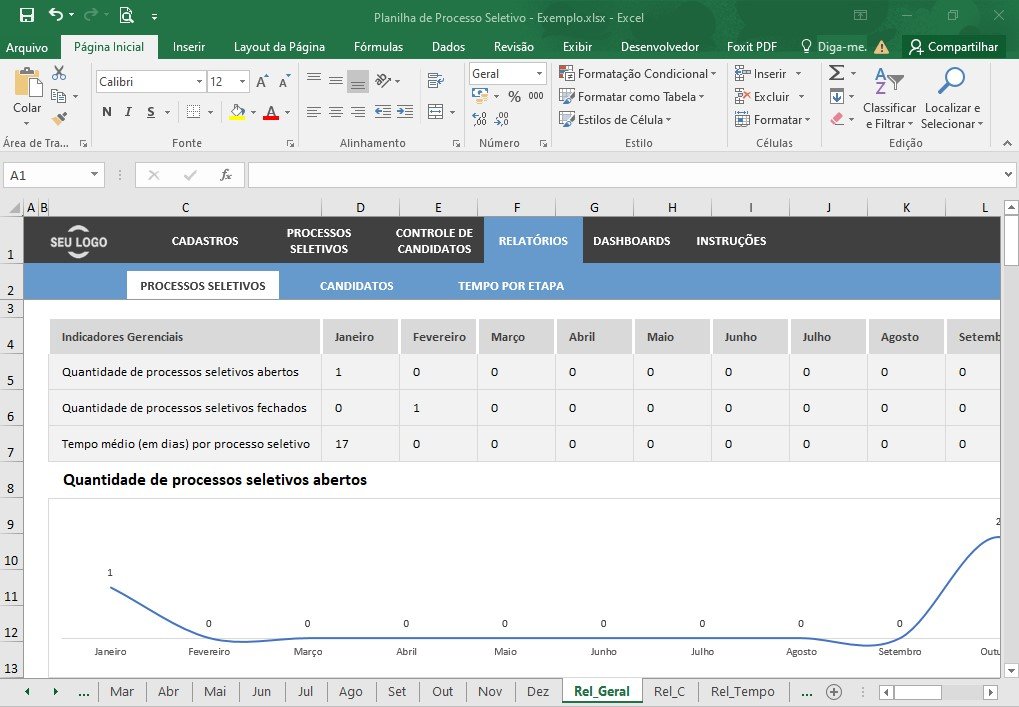Open the font color dropdown arrow
This screenshot has width=1019, height=707.
point(287,112)
